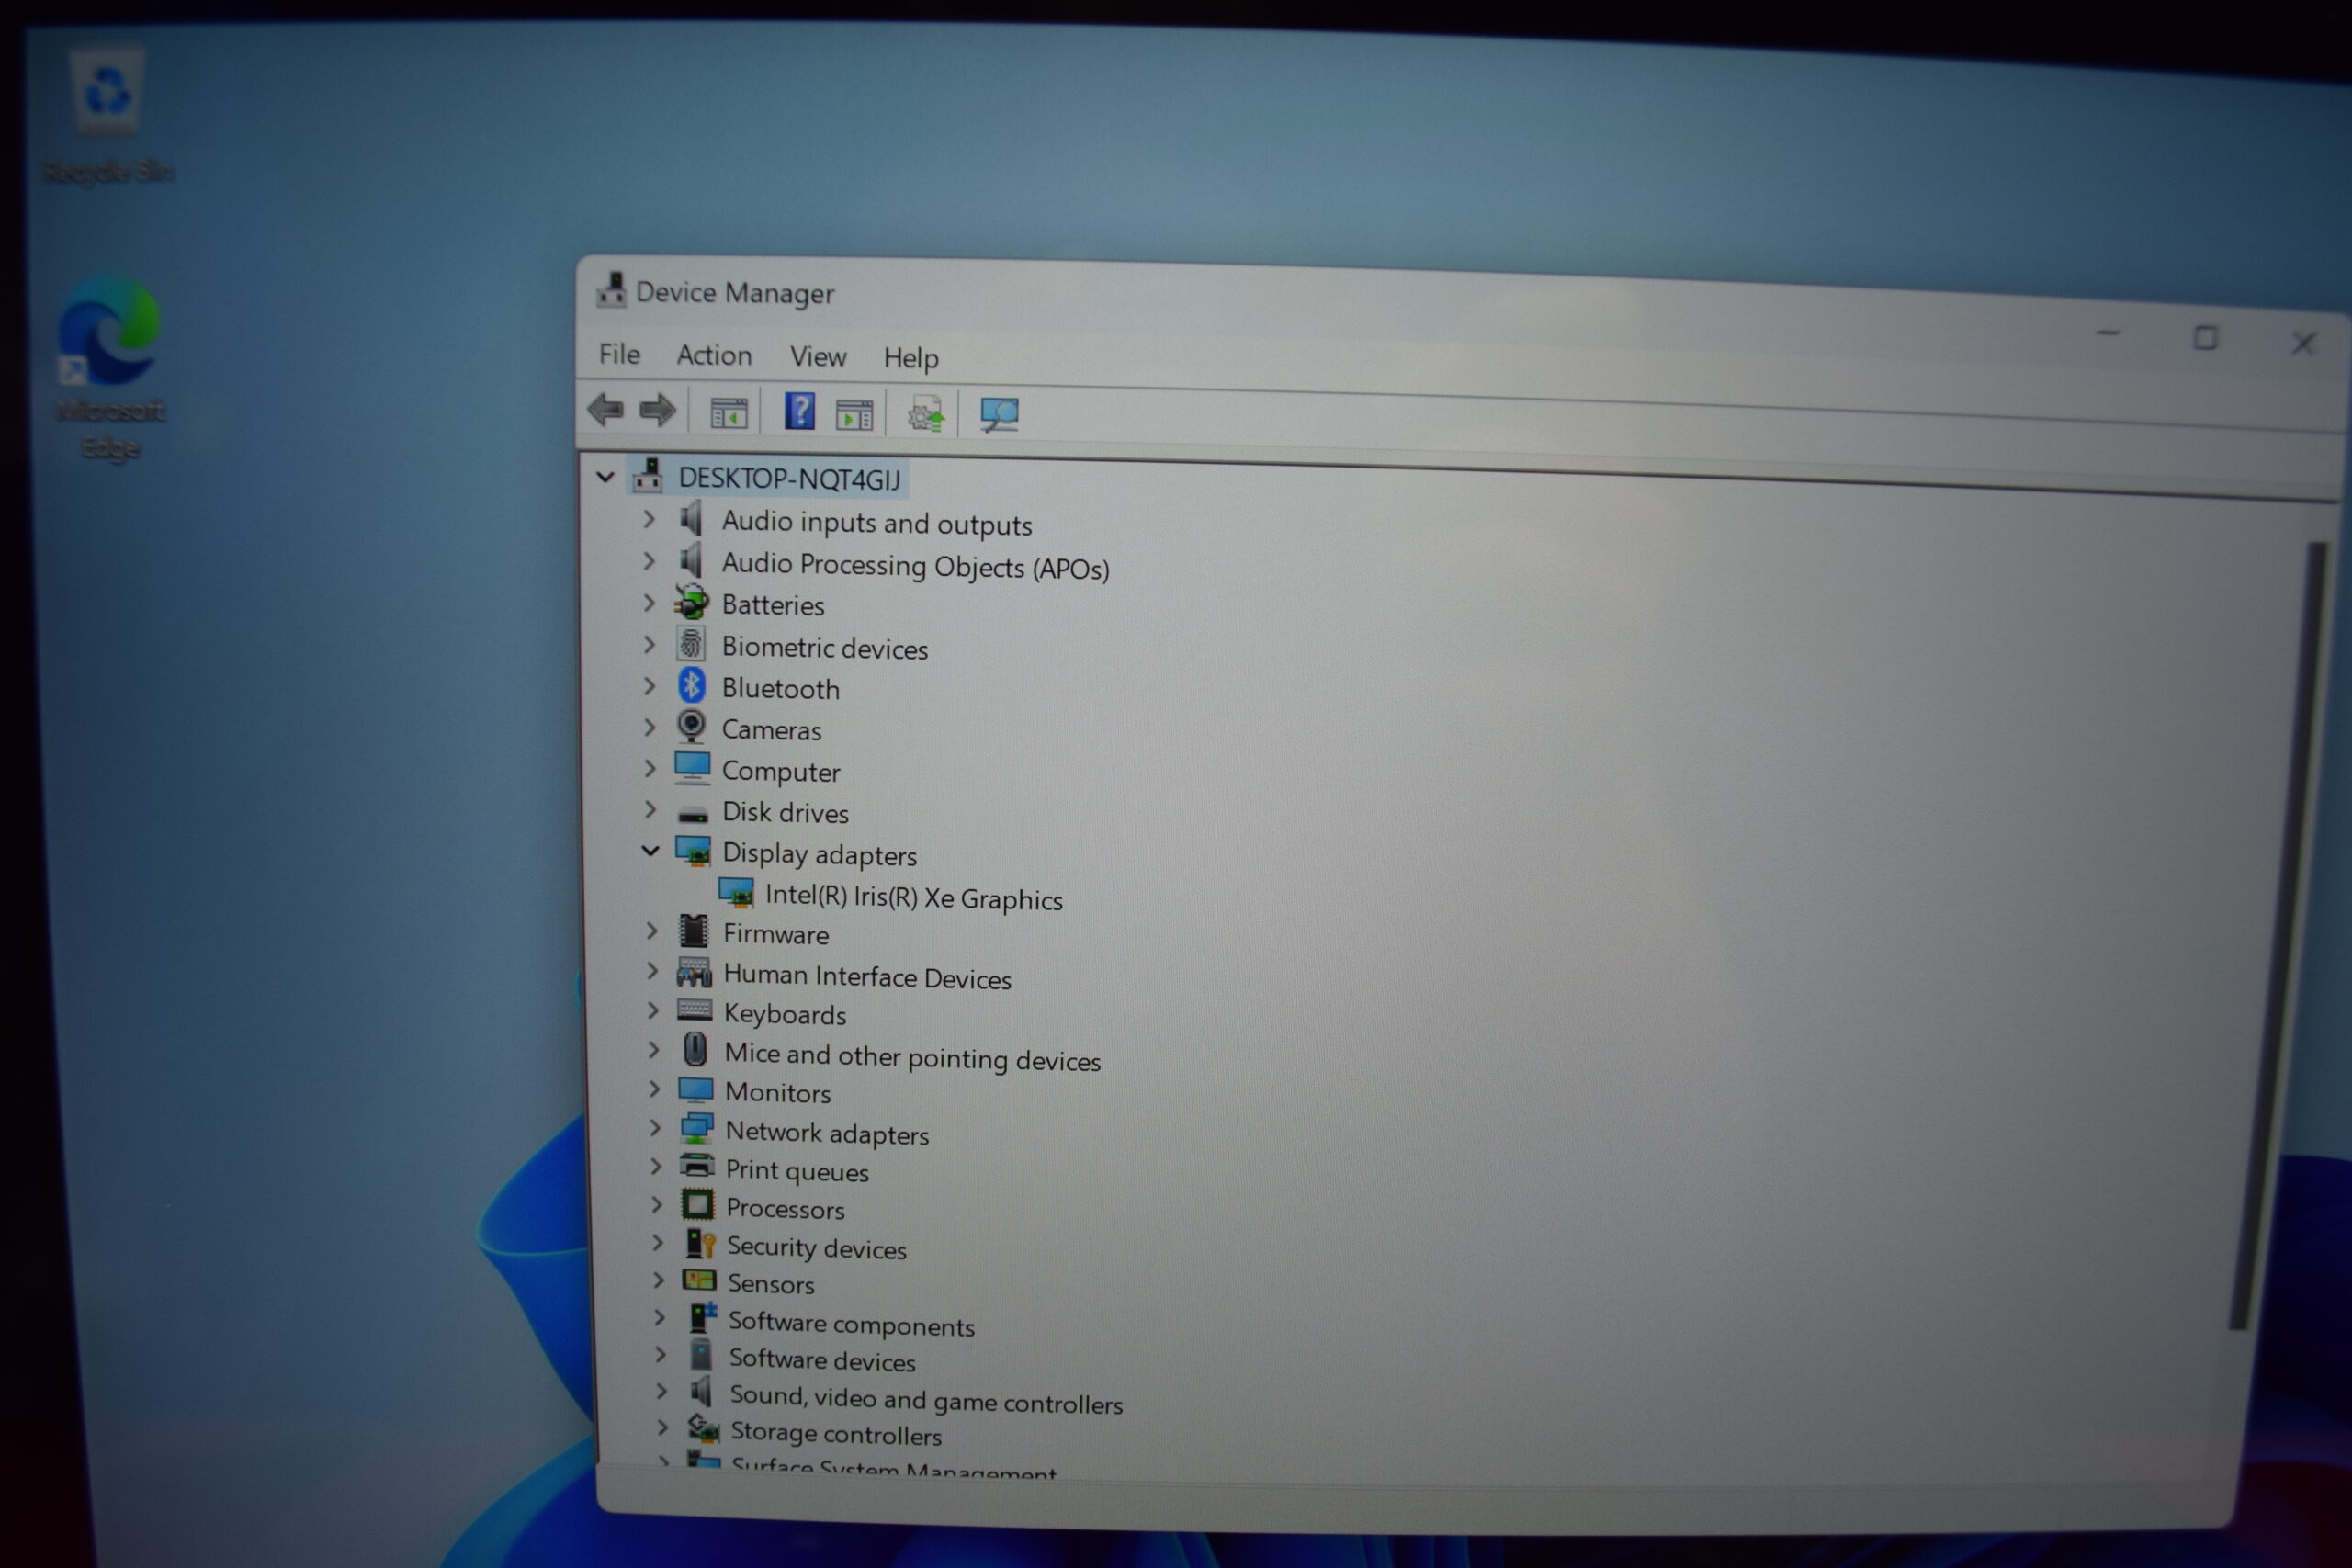Screen dimensions: 2352x1568
Task: Select the Disk drives label
Action: click(x=786, y=813)
